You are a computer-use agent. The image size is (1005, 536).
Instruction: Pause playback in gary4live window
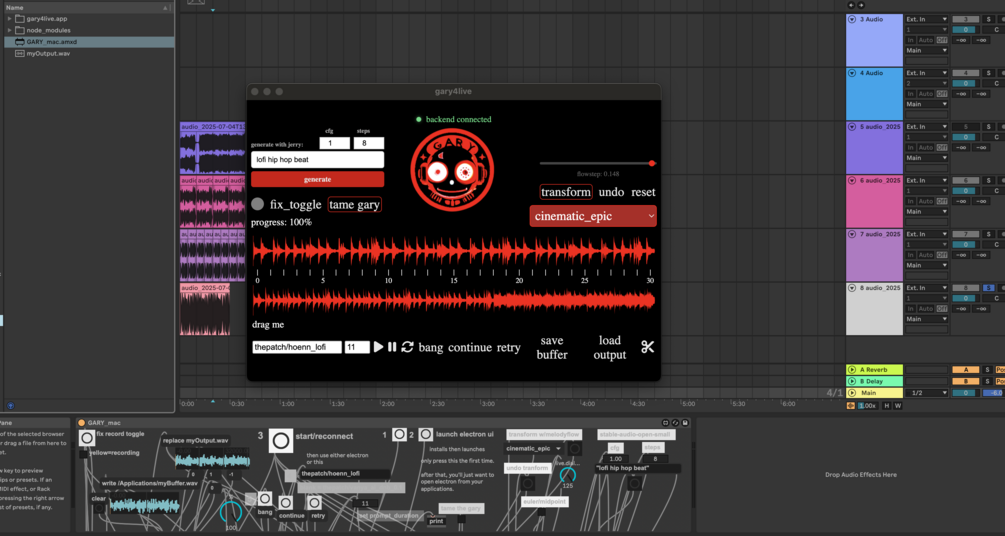(392, 347)
